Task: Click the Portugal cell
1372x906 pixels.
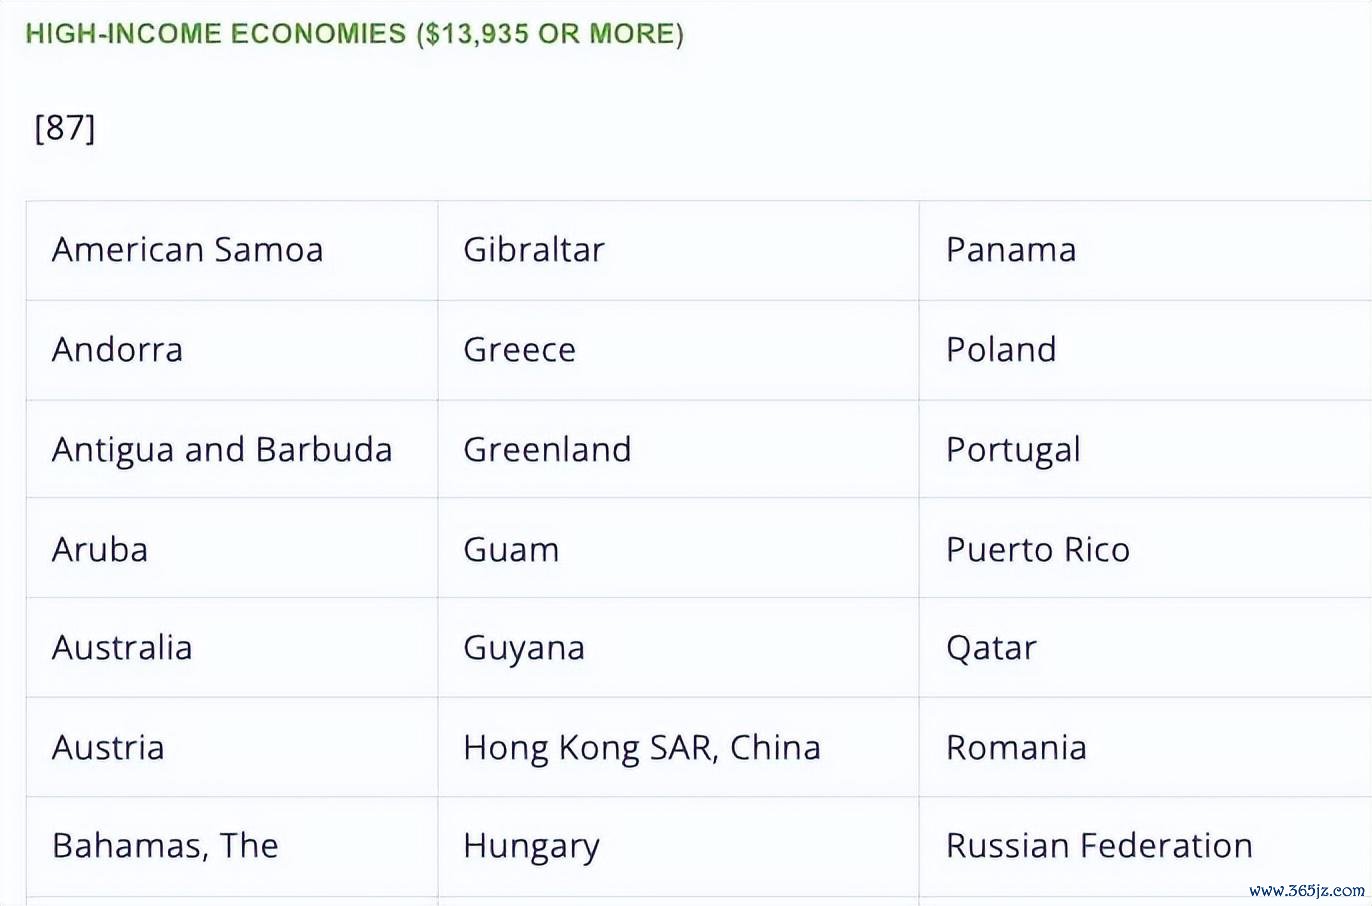Action: coord(1145,449)
